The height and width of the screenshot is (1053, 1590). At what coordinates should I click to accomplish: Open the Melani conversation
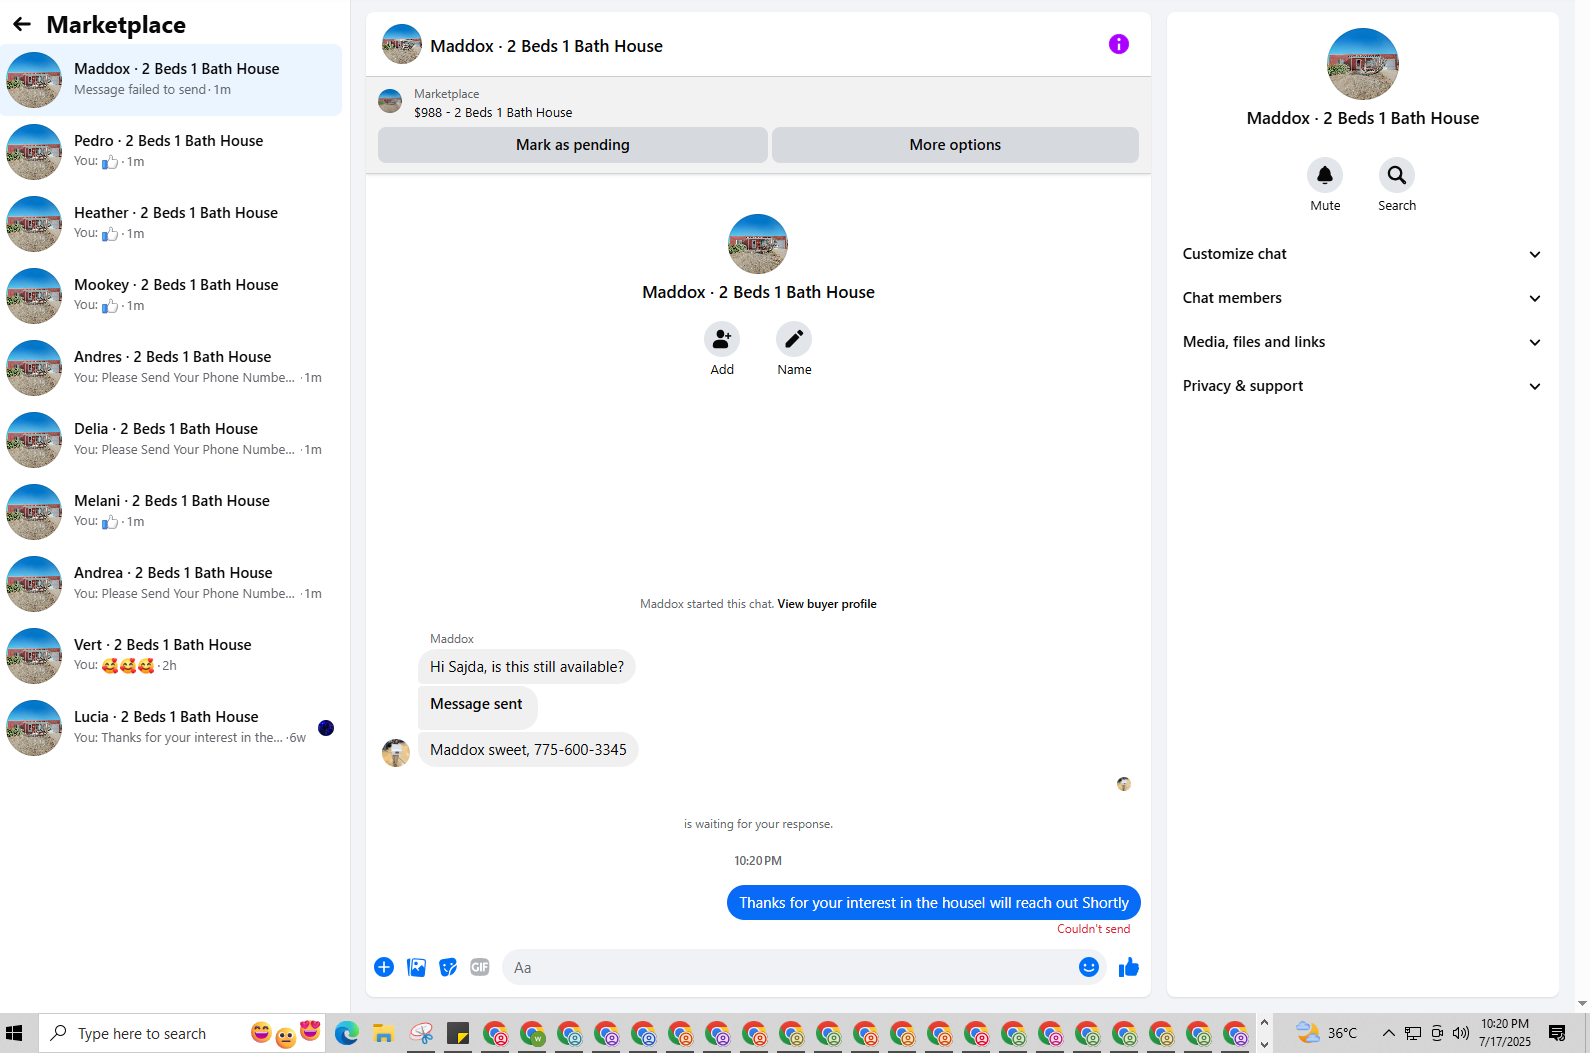point(171,512)
